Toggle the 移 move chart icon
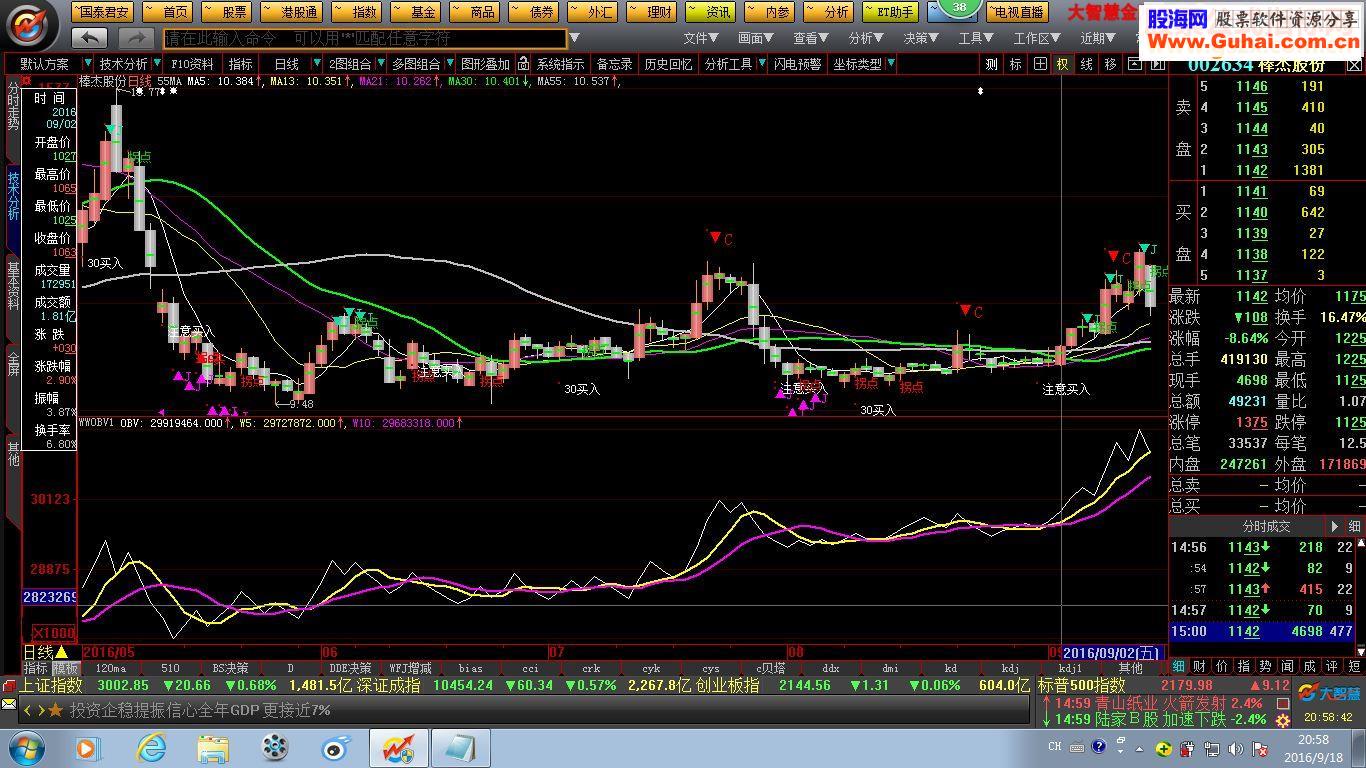Image resolution: width=1366 pixels, height=768 pixels. pyautogui.click(x=1110, y=64)
